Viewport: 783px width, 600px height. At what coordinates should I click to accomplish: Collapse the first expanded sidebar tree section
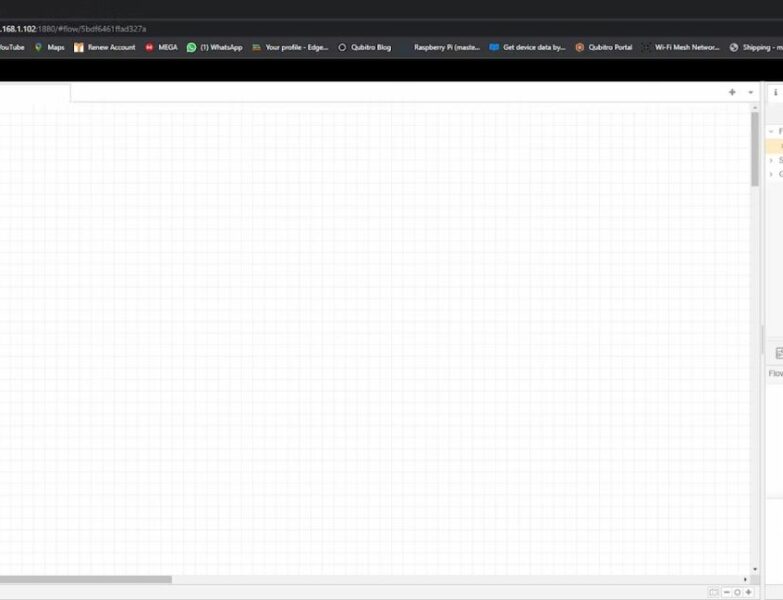point(771,131)
